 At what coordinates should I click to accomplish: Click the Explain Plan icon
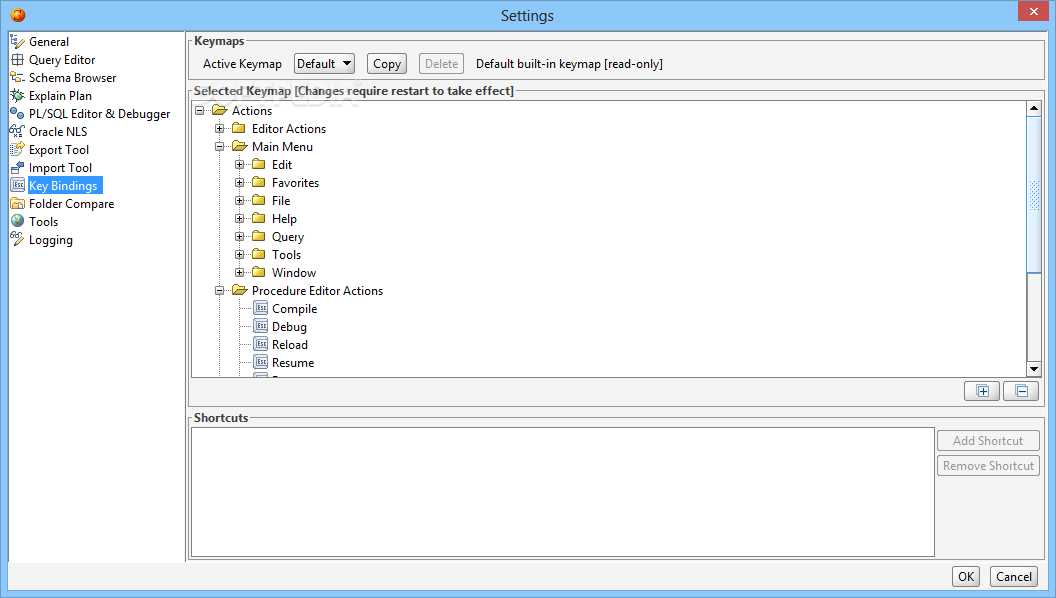click(18, 96)
